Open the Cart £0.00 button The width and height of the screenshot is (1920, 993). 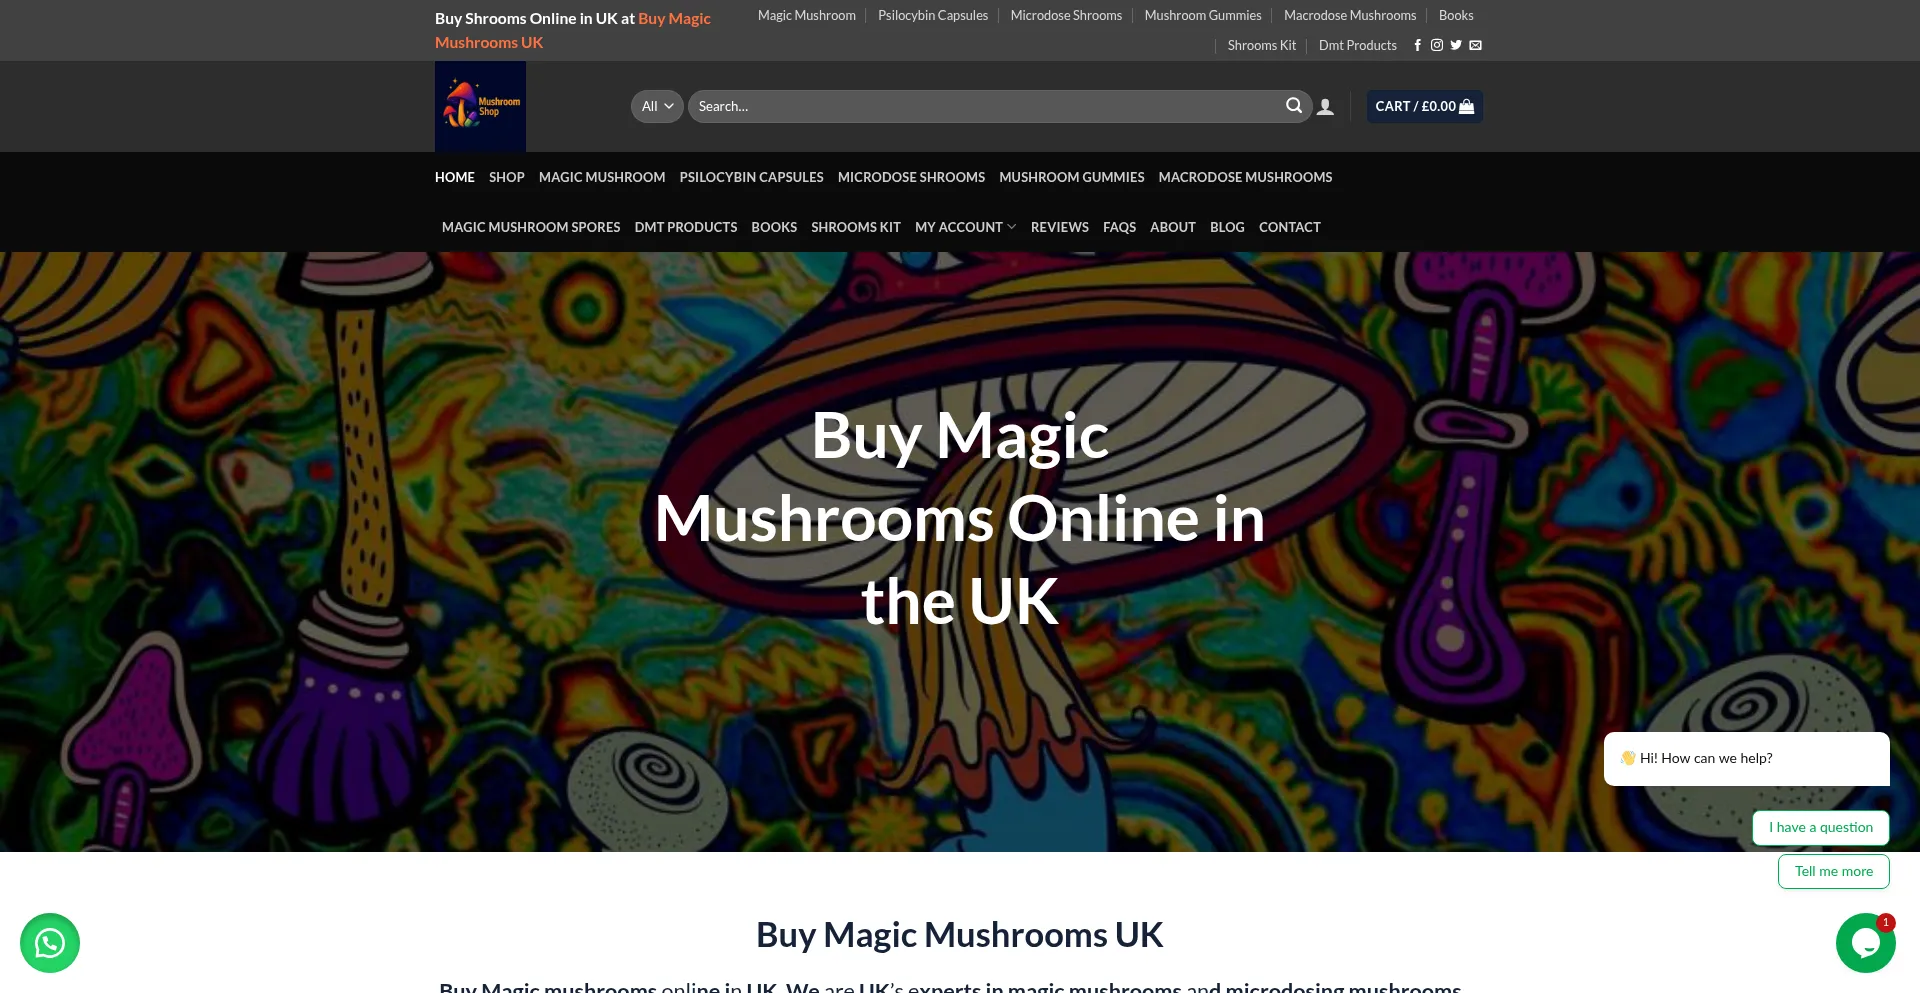tap(1424, 106)
